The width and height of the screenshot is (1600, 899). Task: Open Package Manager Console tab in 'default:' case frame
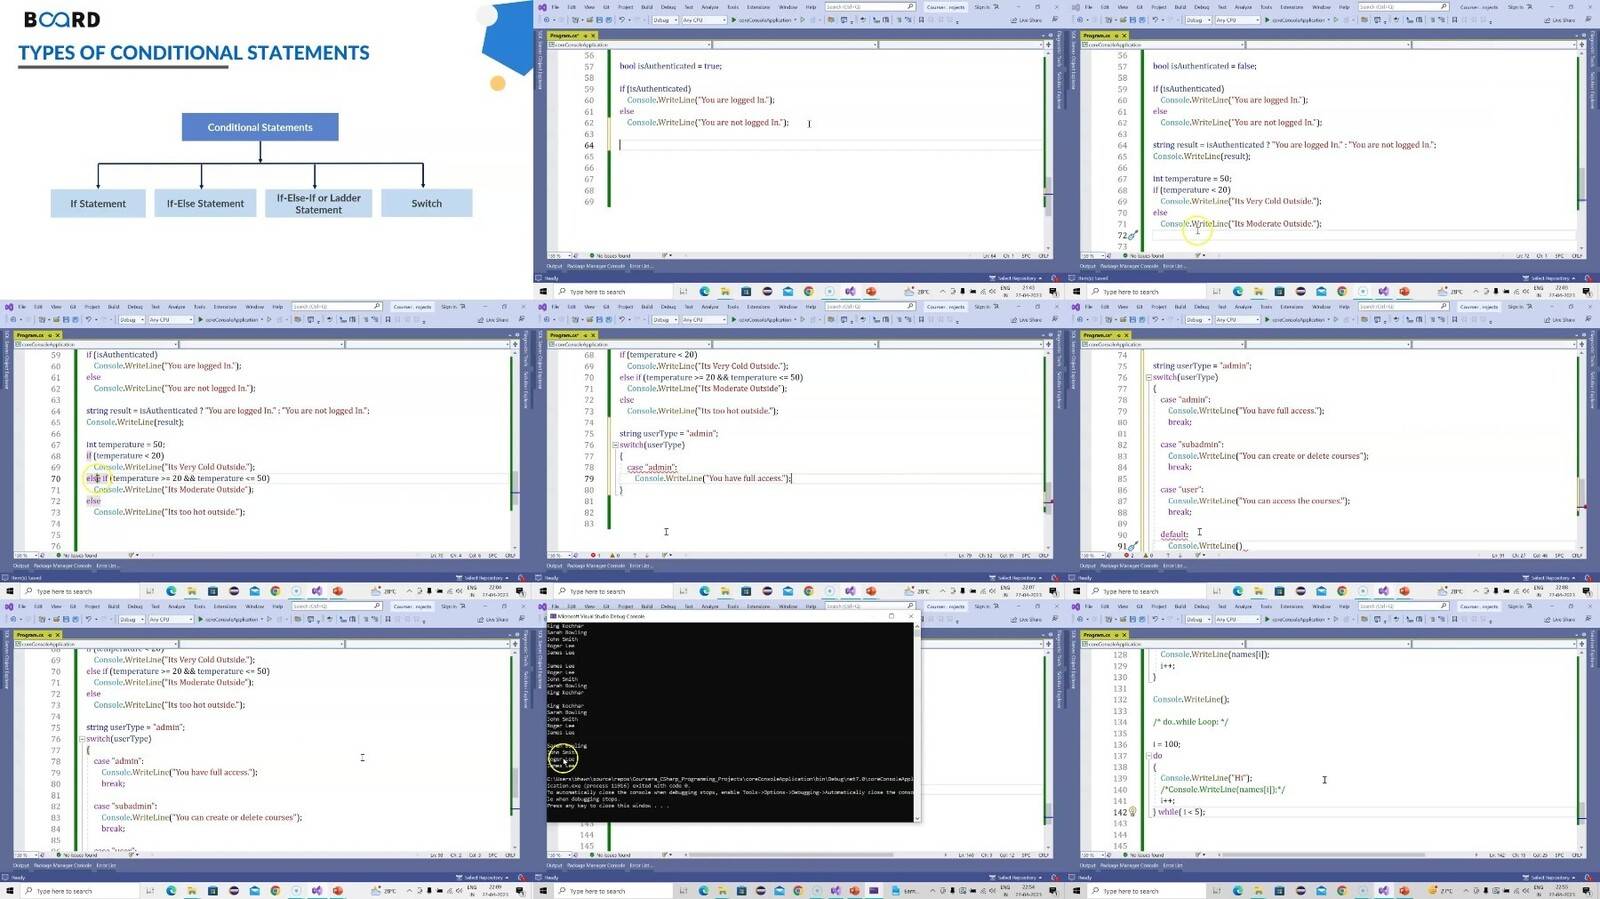point(1129,566)
